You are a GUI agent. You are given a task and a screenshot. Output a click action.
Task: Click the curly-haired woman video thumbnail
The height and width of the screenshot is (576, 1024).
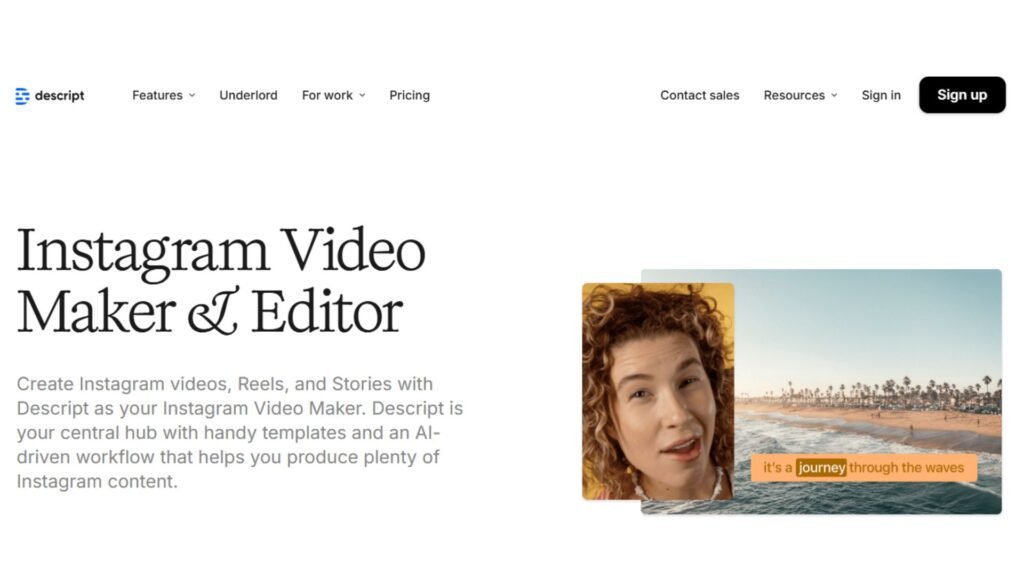pyautogui.click(x=658, y=391)
